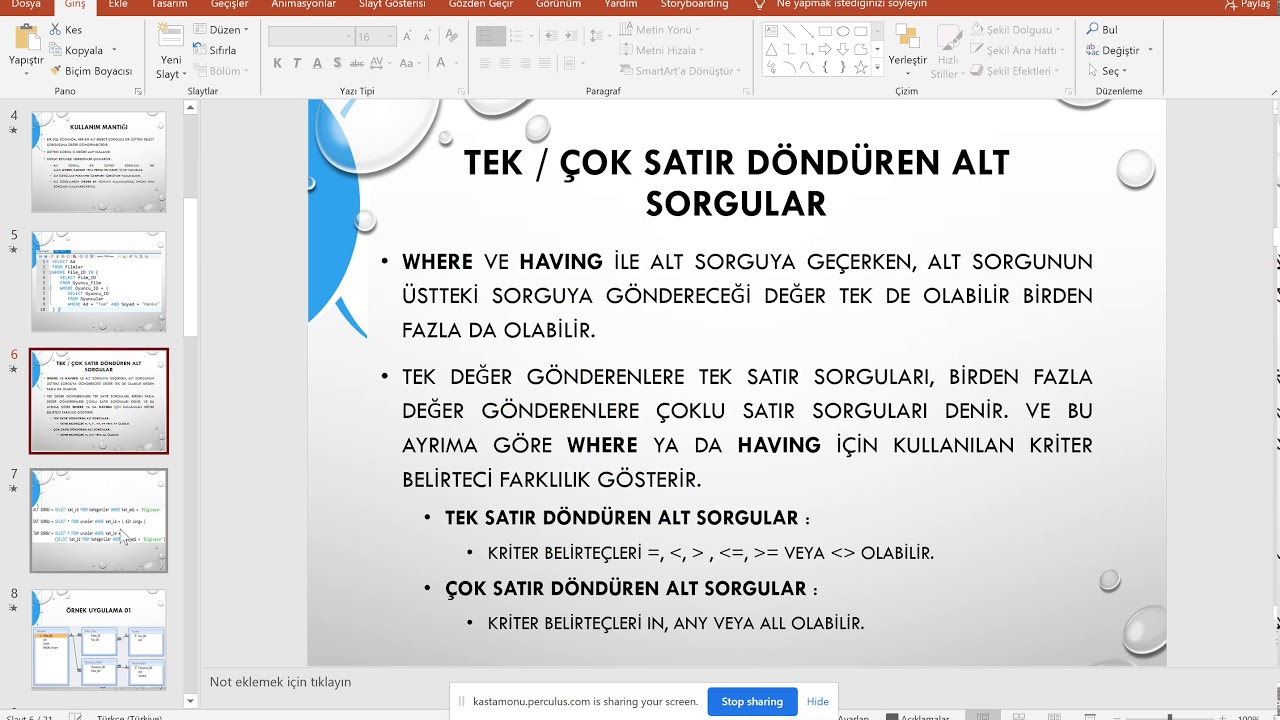
Task: Select slide 4 thumbnail Kullanım Mantığı
Action: coord(98,162)
